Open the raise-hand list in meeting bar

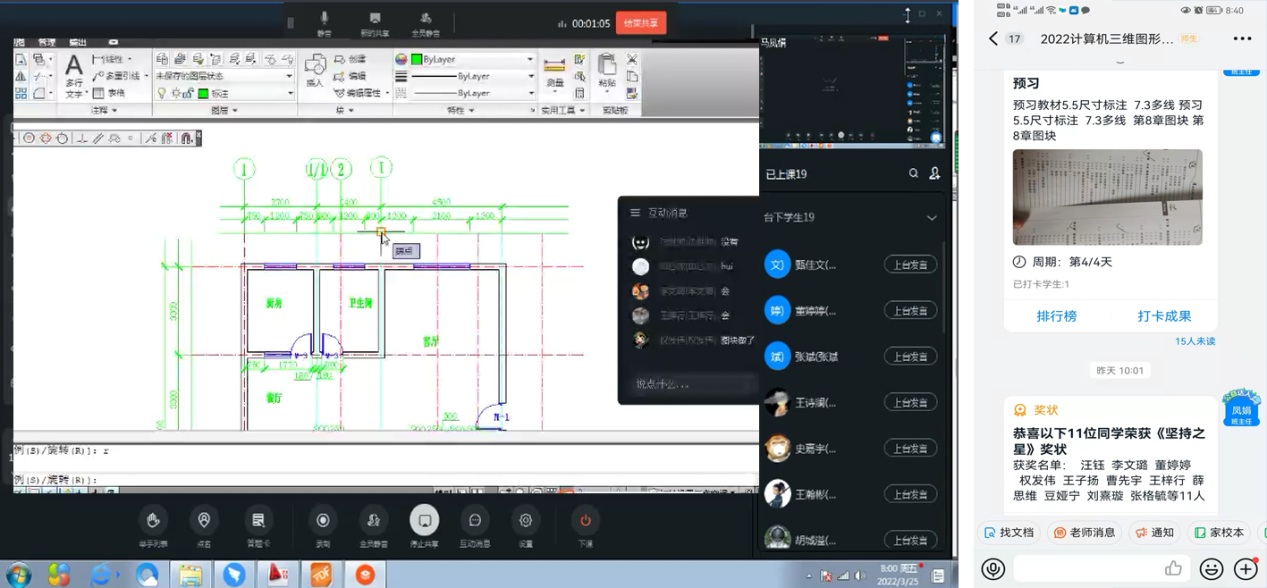[153, 525]
